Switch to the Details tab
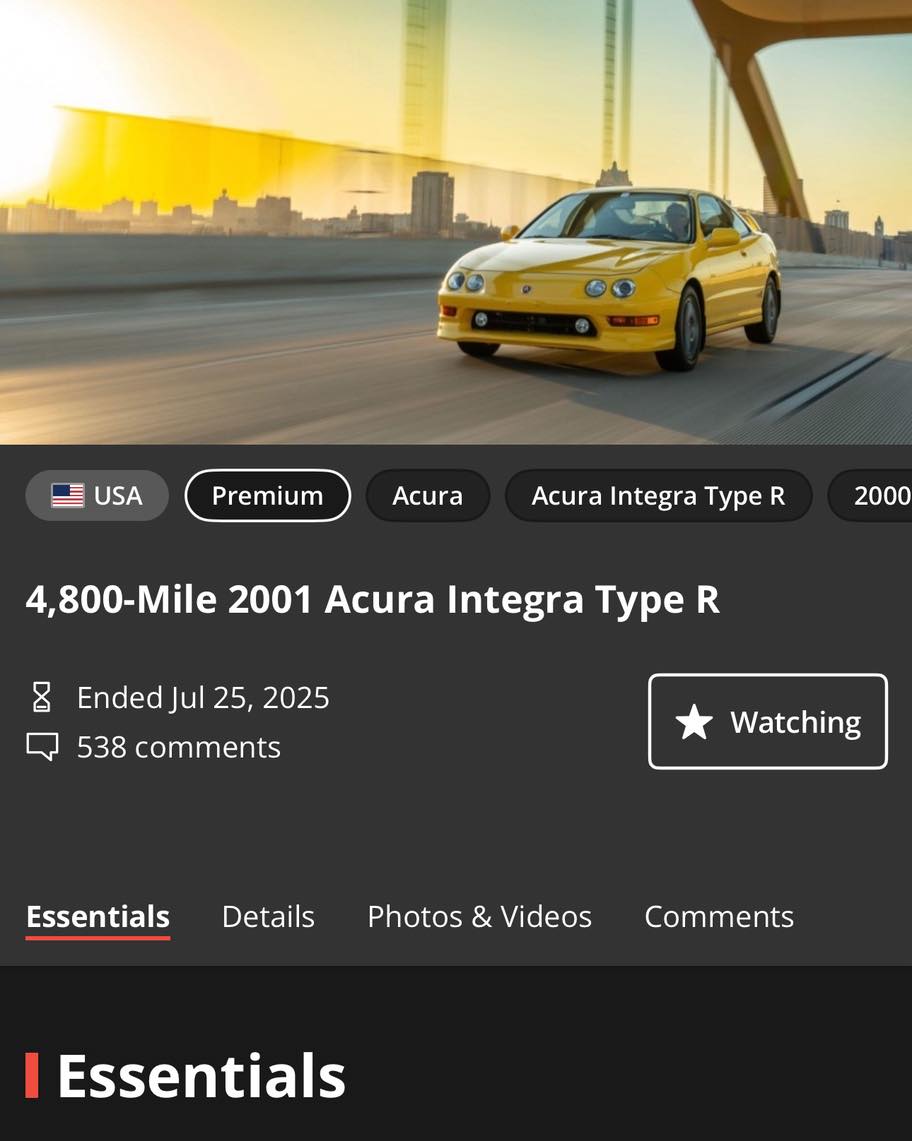 (268, 917)
